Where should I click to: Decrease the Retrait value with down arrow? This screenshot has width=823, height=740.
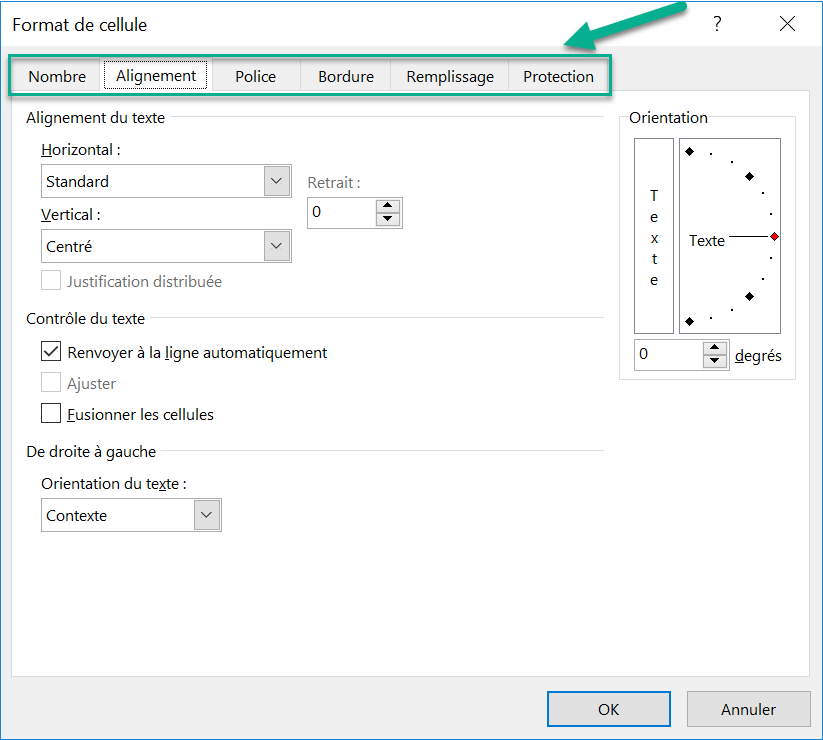388,219
